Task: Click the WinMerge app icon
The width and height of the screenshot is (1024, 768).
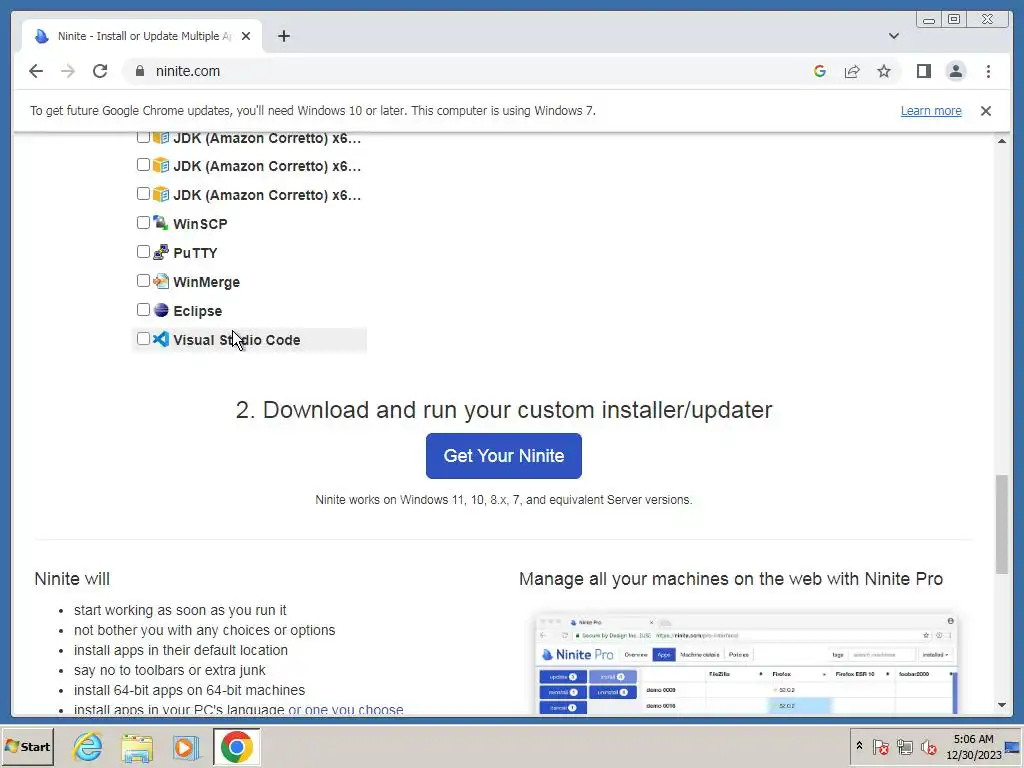Action: [x=161, y=281]
